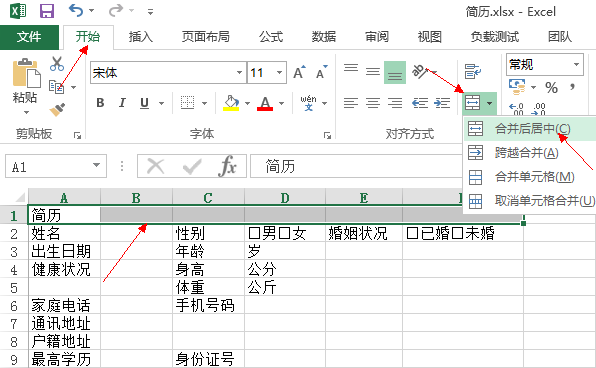Expand the Paste options arrow
Screen dimensions: 596x368
(26, 113)
